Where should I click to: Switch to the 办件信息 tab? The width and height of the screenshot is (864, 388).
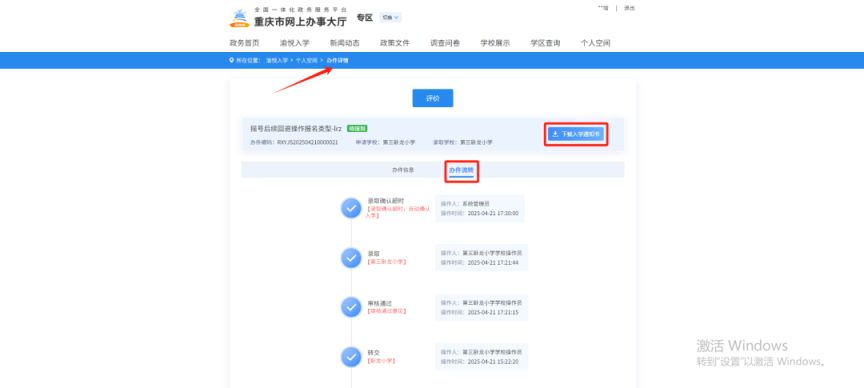(x=403, y=170)
